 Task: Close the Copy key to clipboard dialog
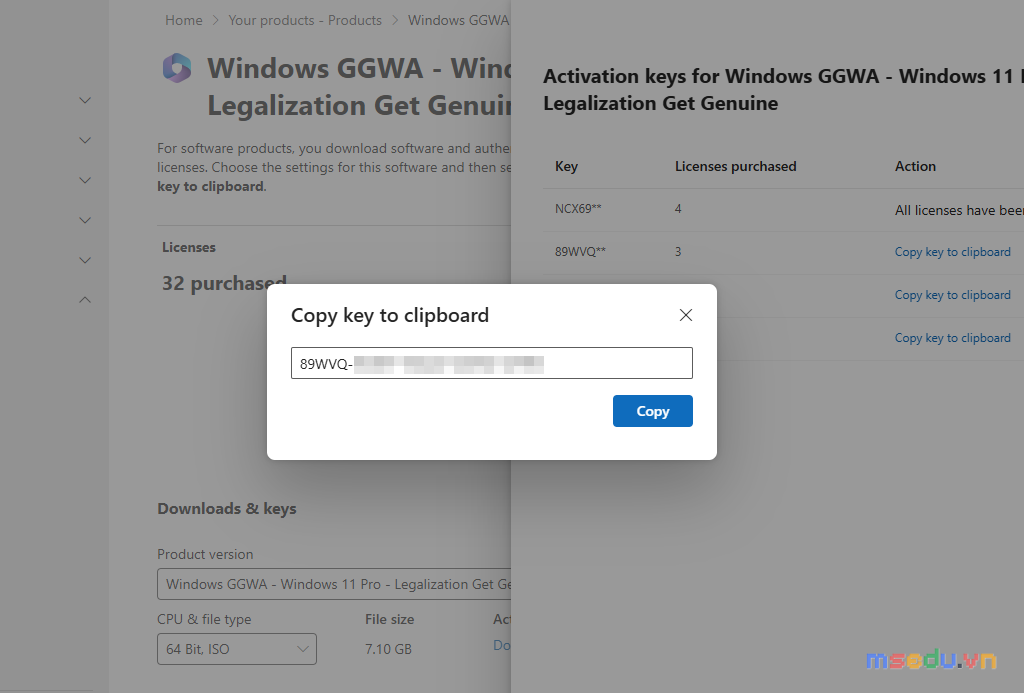click(x=685, y=315)
